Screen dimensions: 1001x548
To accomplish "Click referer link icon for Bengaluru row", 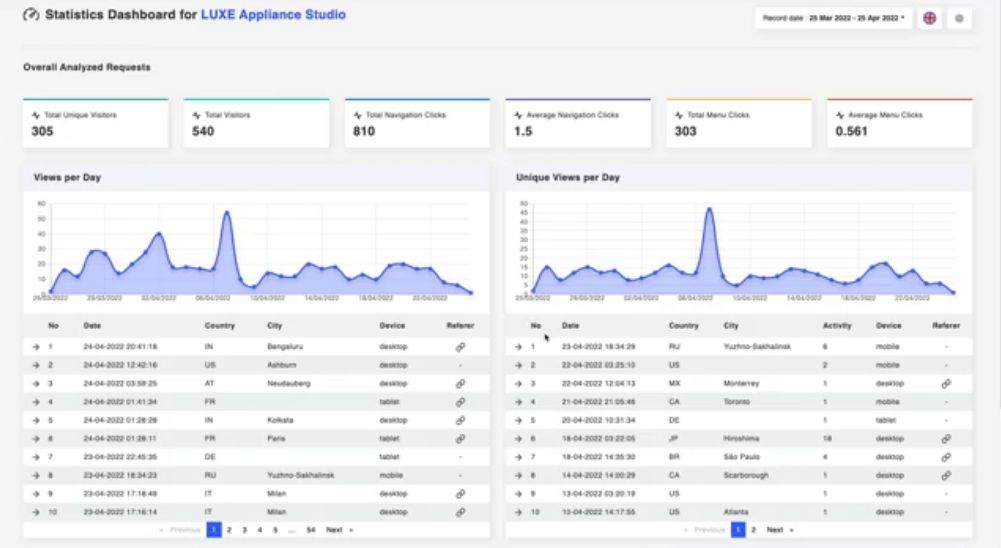I will 460,347.
